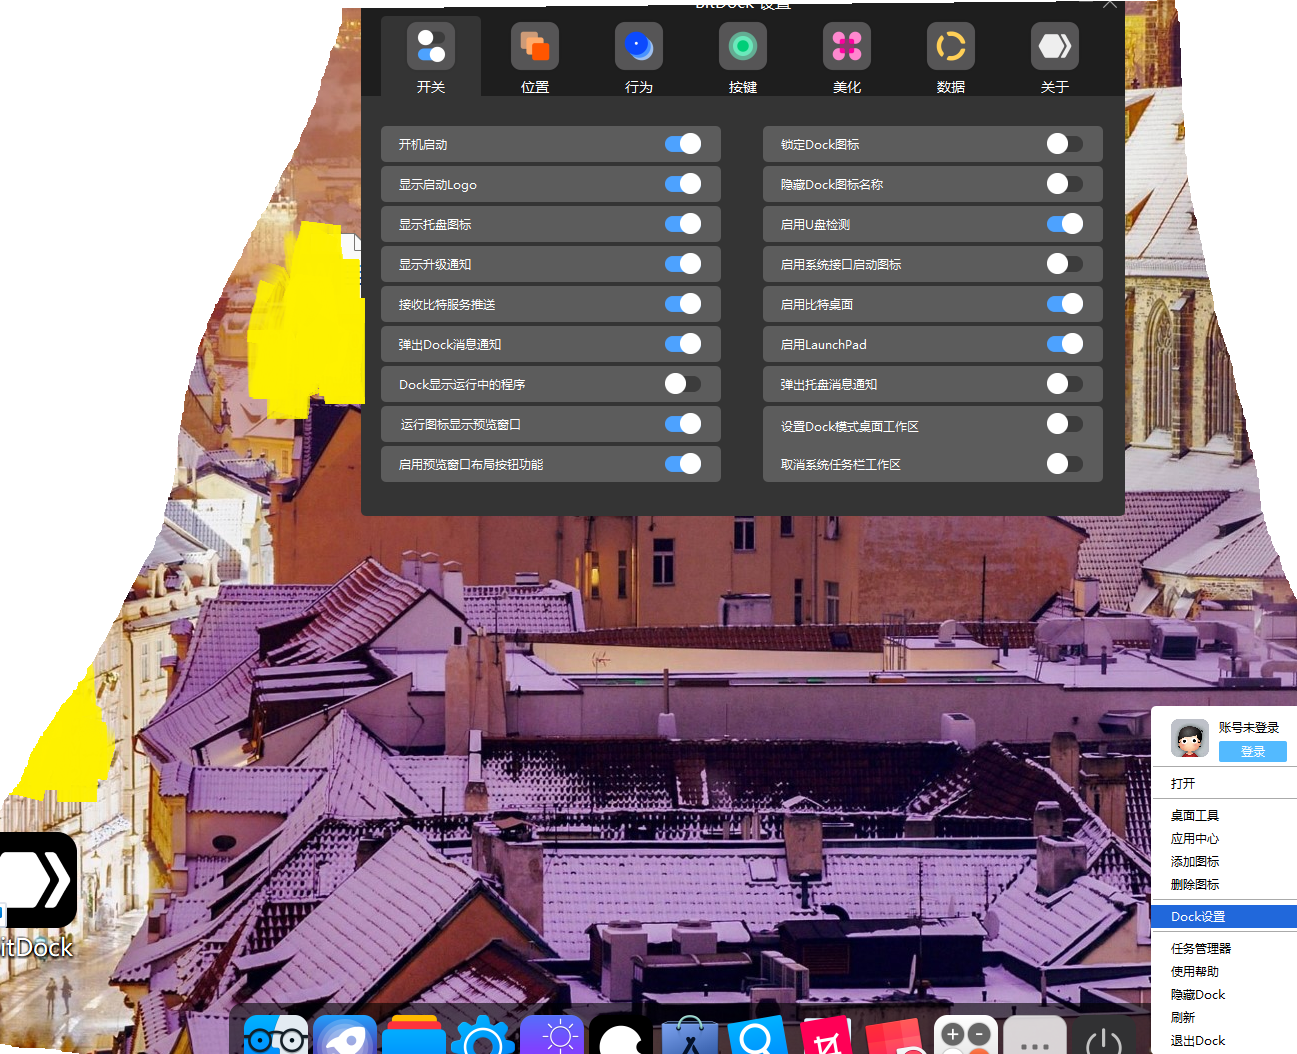Image resolution: width=1297 pixels, height=1054 pixels.
Task: Open the 数据 data tab
Action: coord(951,58)
